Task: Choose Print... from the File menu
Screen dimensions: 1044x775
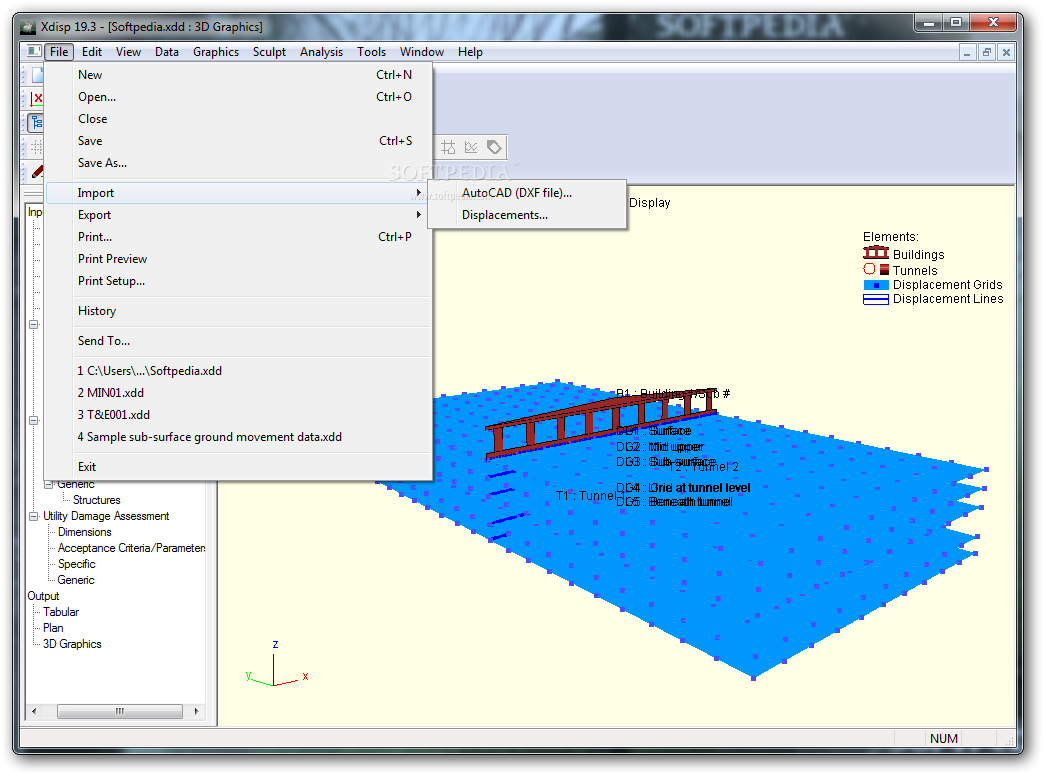Action: [240, 236]
